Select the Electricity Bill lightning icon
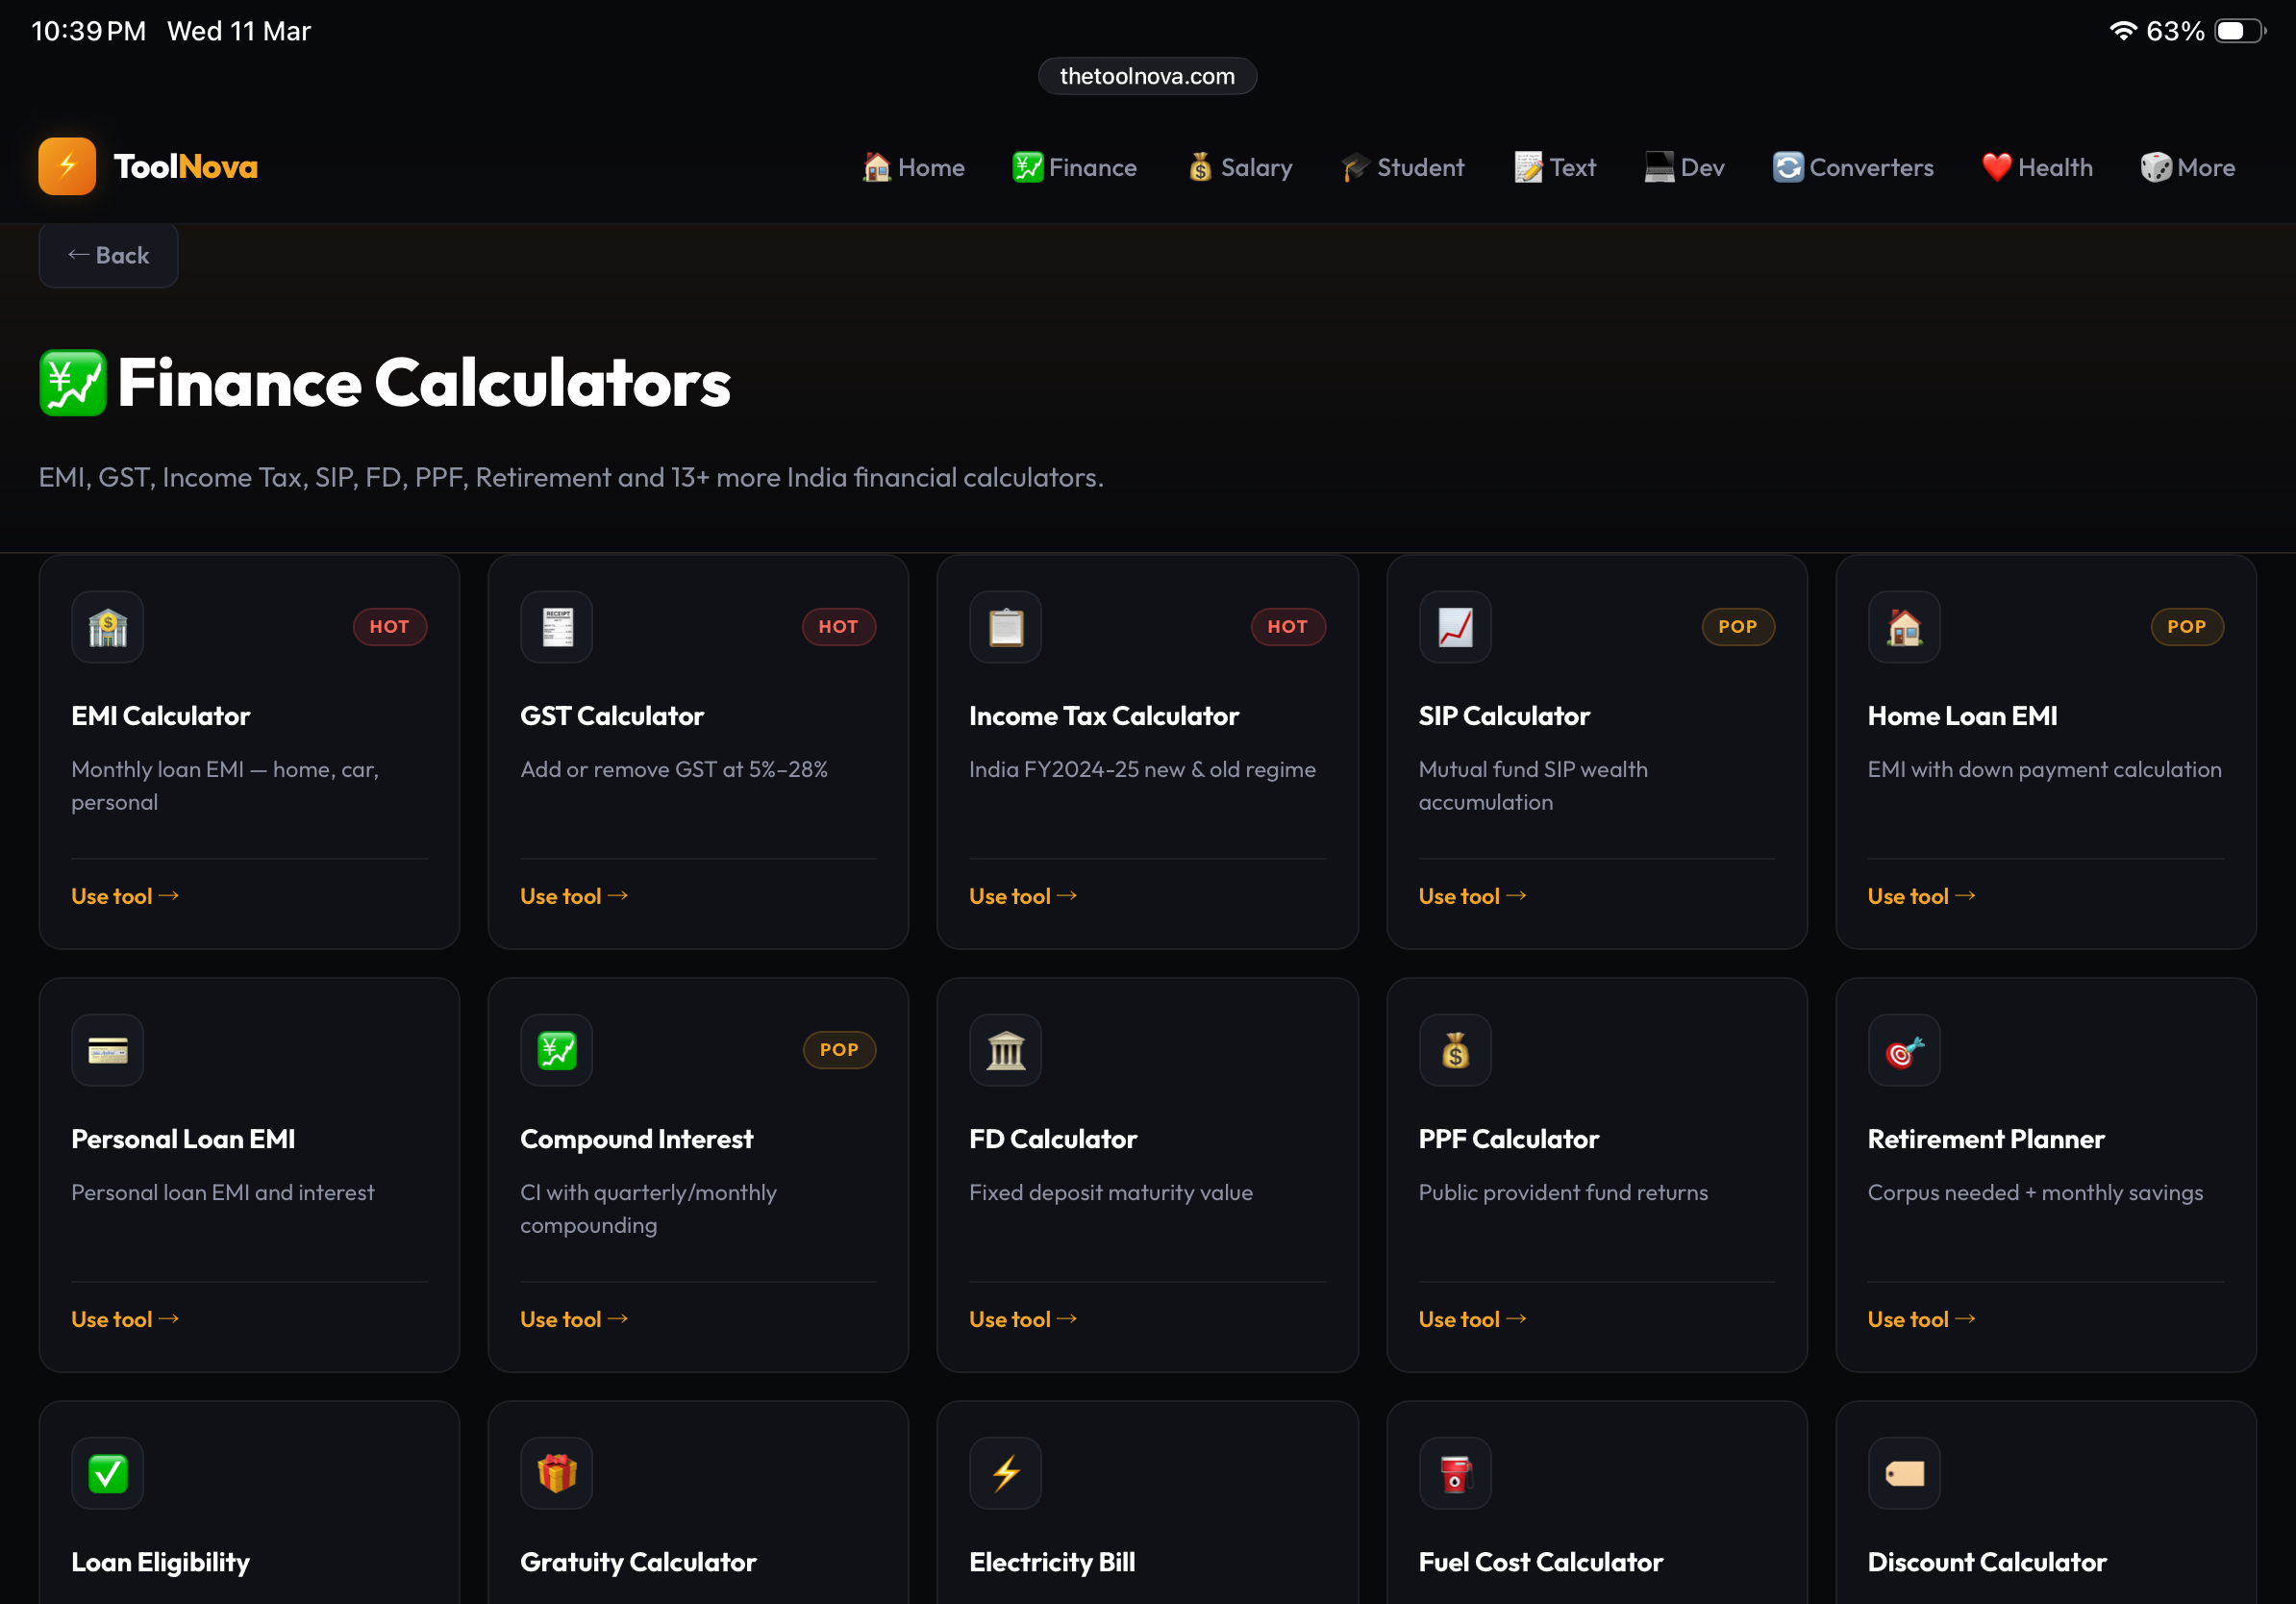2296x1604 pixels. [1005, 1472]
